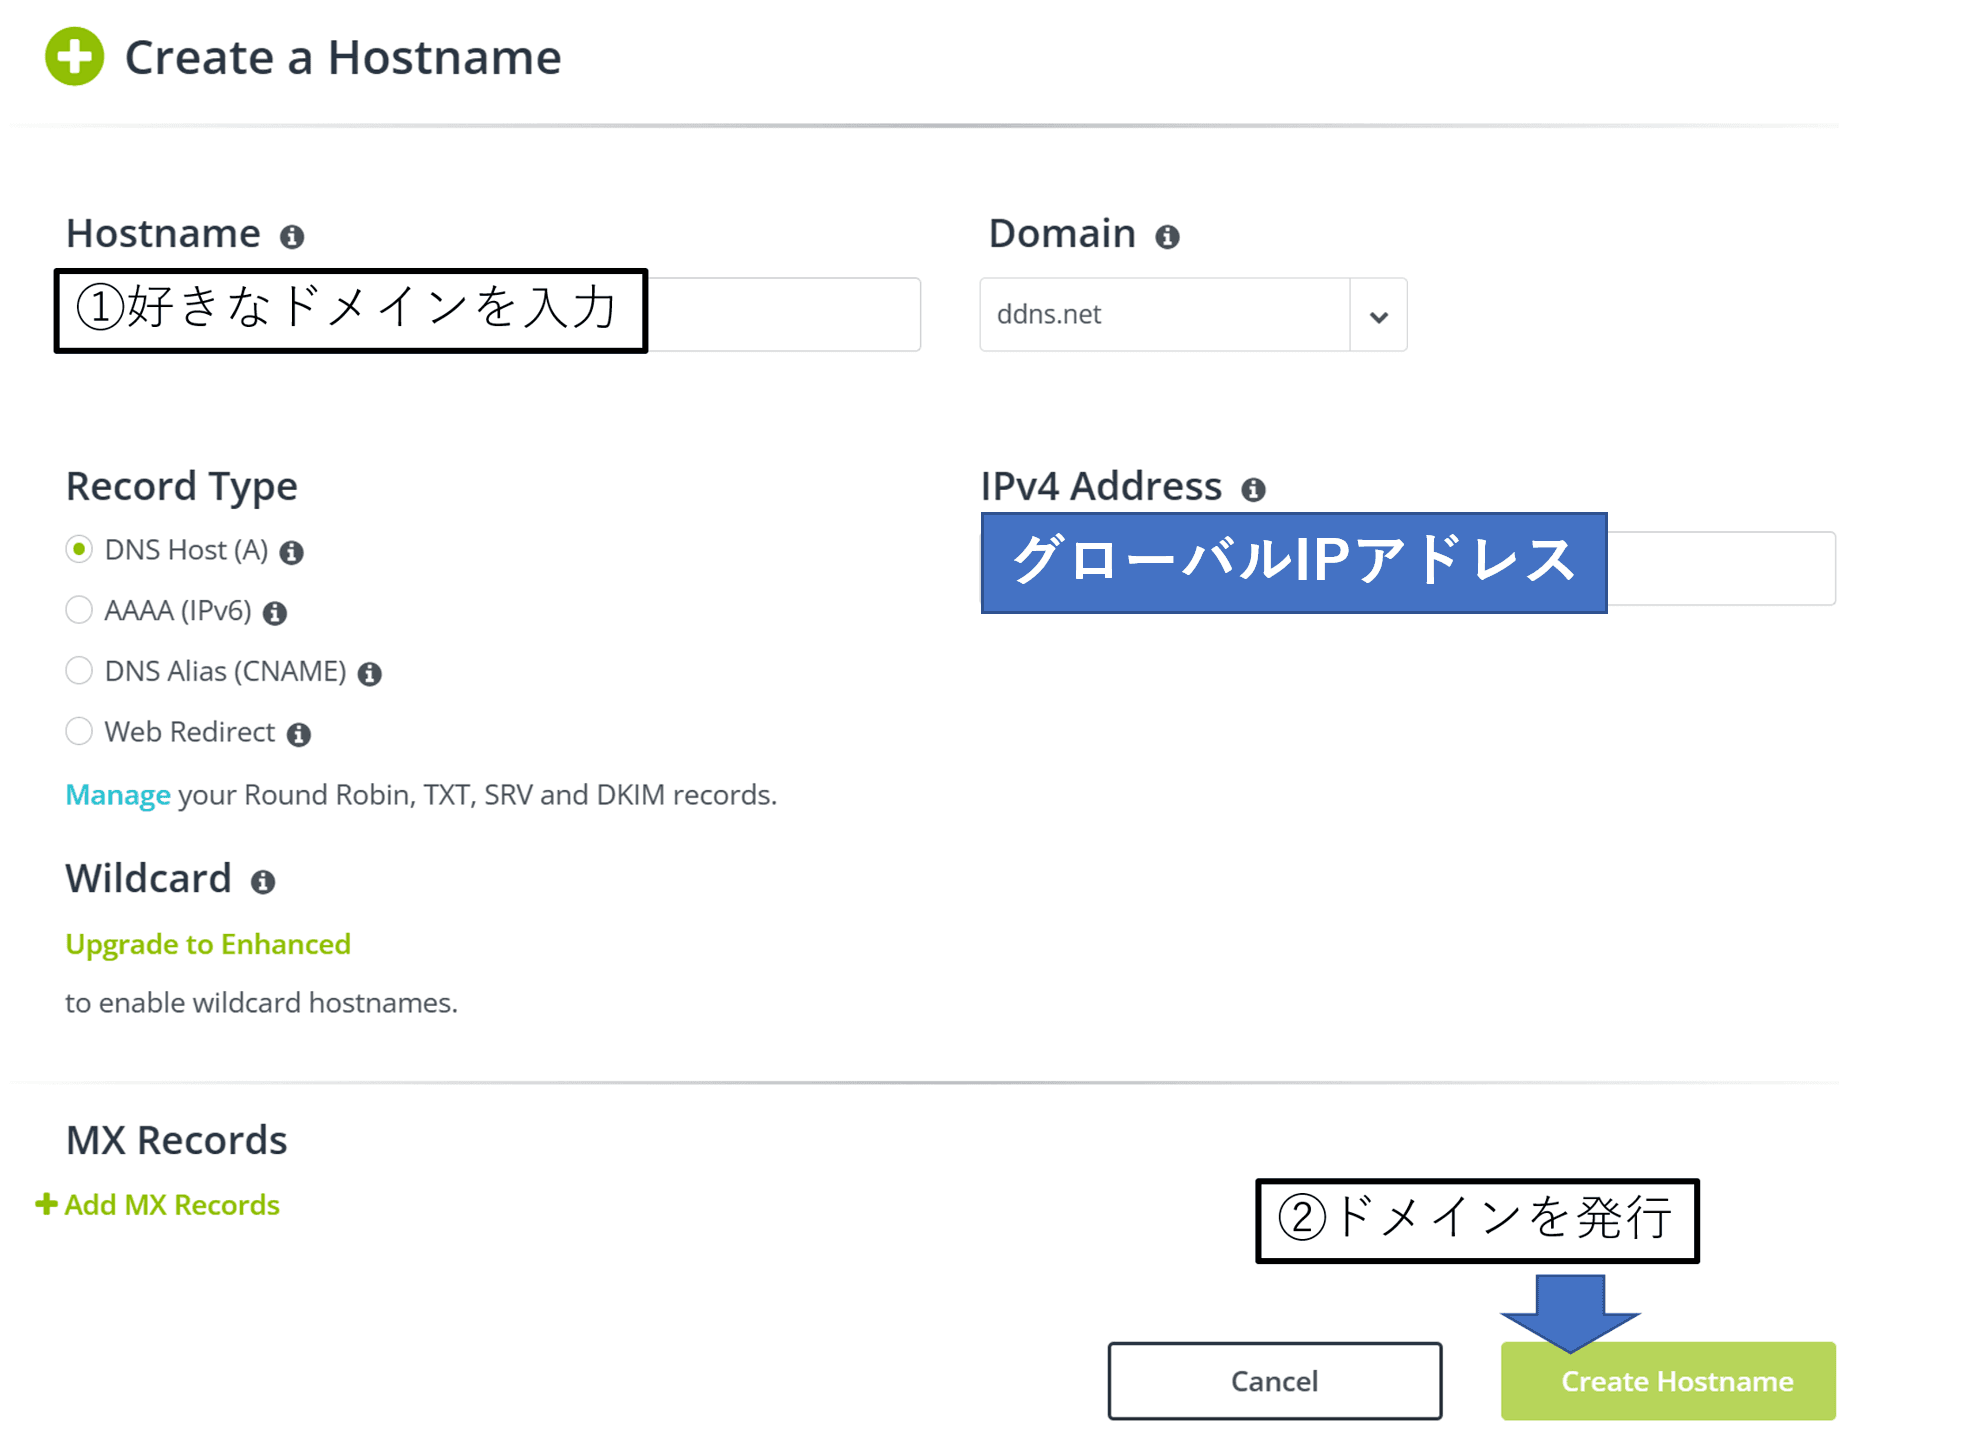Click the info icon next to Hostname

292,237
